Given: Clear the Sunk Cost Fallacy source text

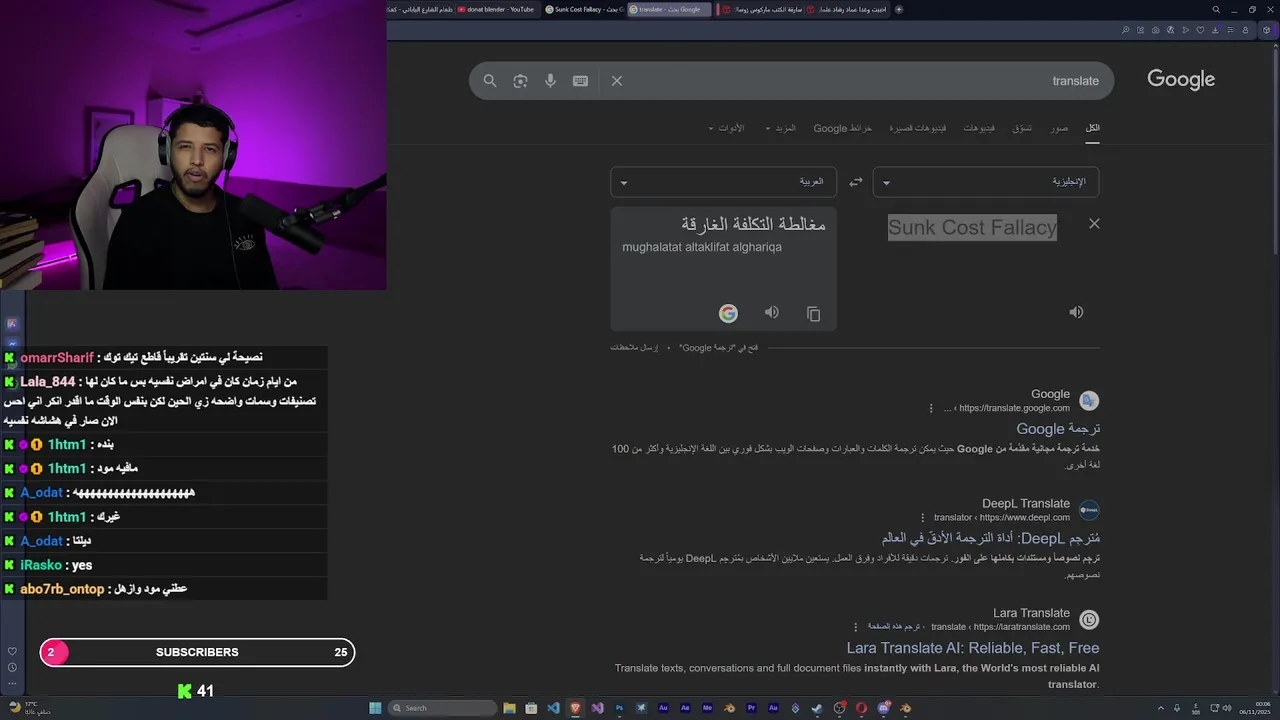Looking at the screenshot, I should pos(1094,224).
